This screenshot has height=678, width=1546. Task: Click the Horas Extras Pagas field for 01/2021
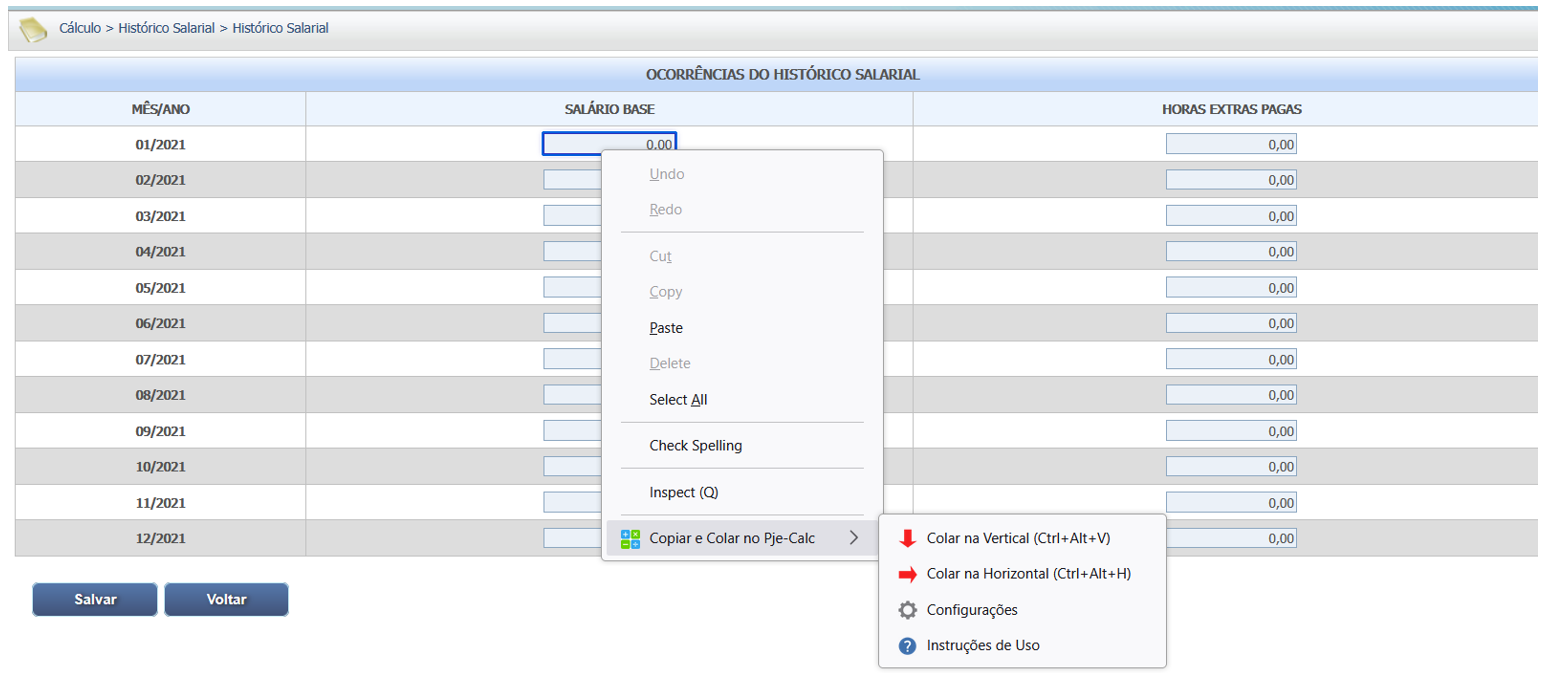1231,144
